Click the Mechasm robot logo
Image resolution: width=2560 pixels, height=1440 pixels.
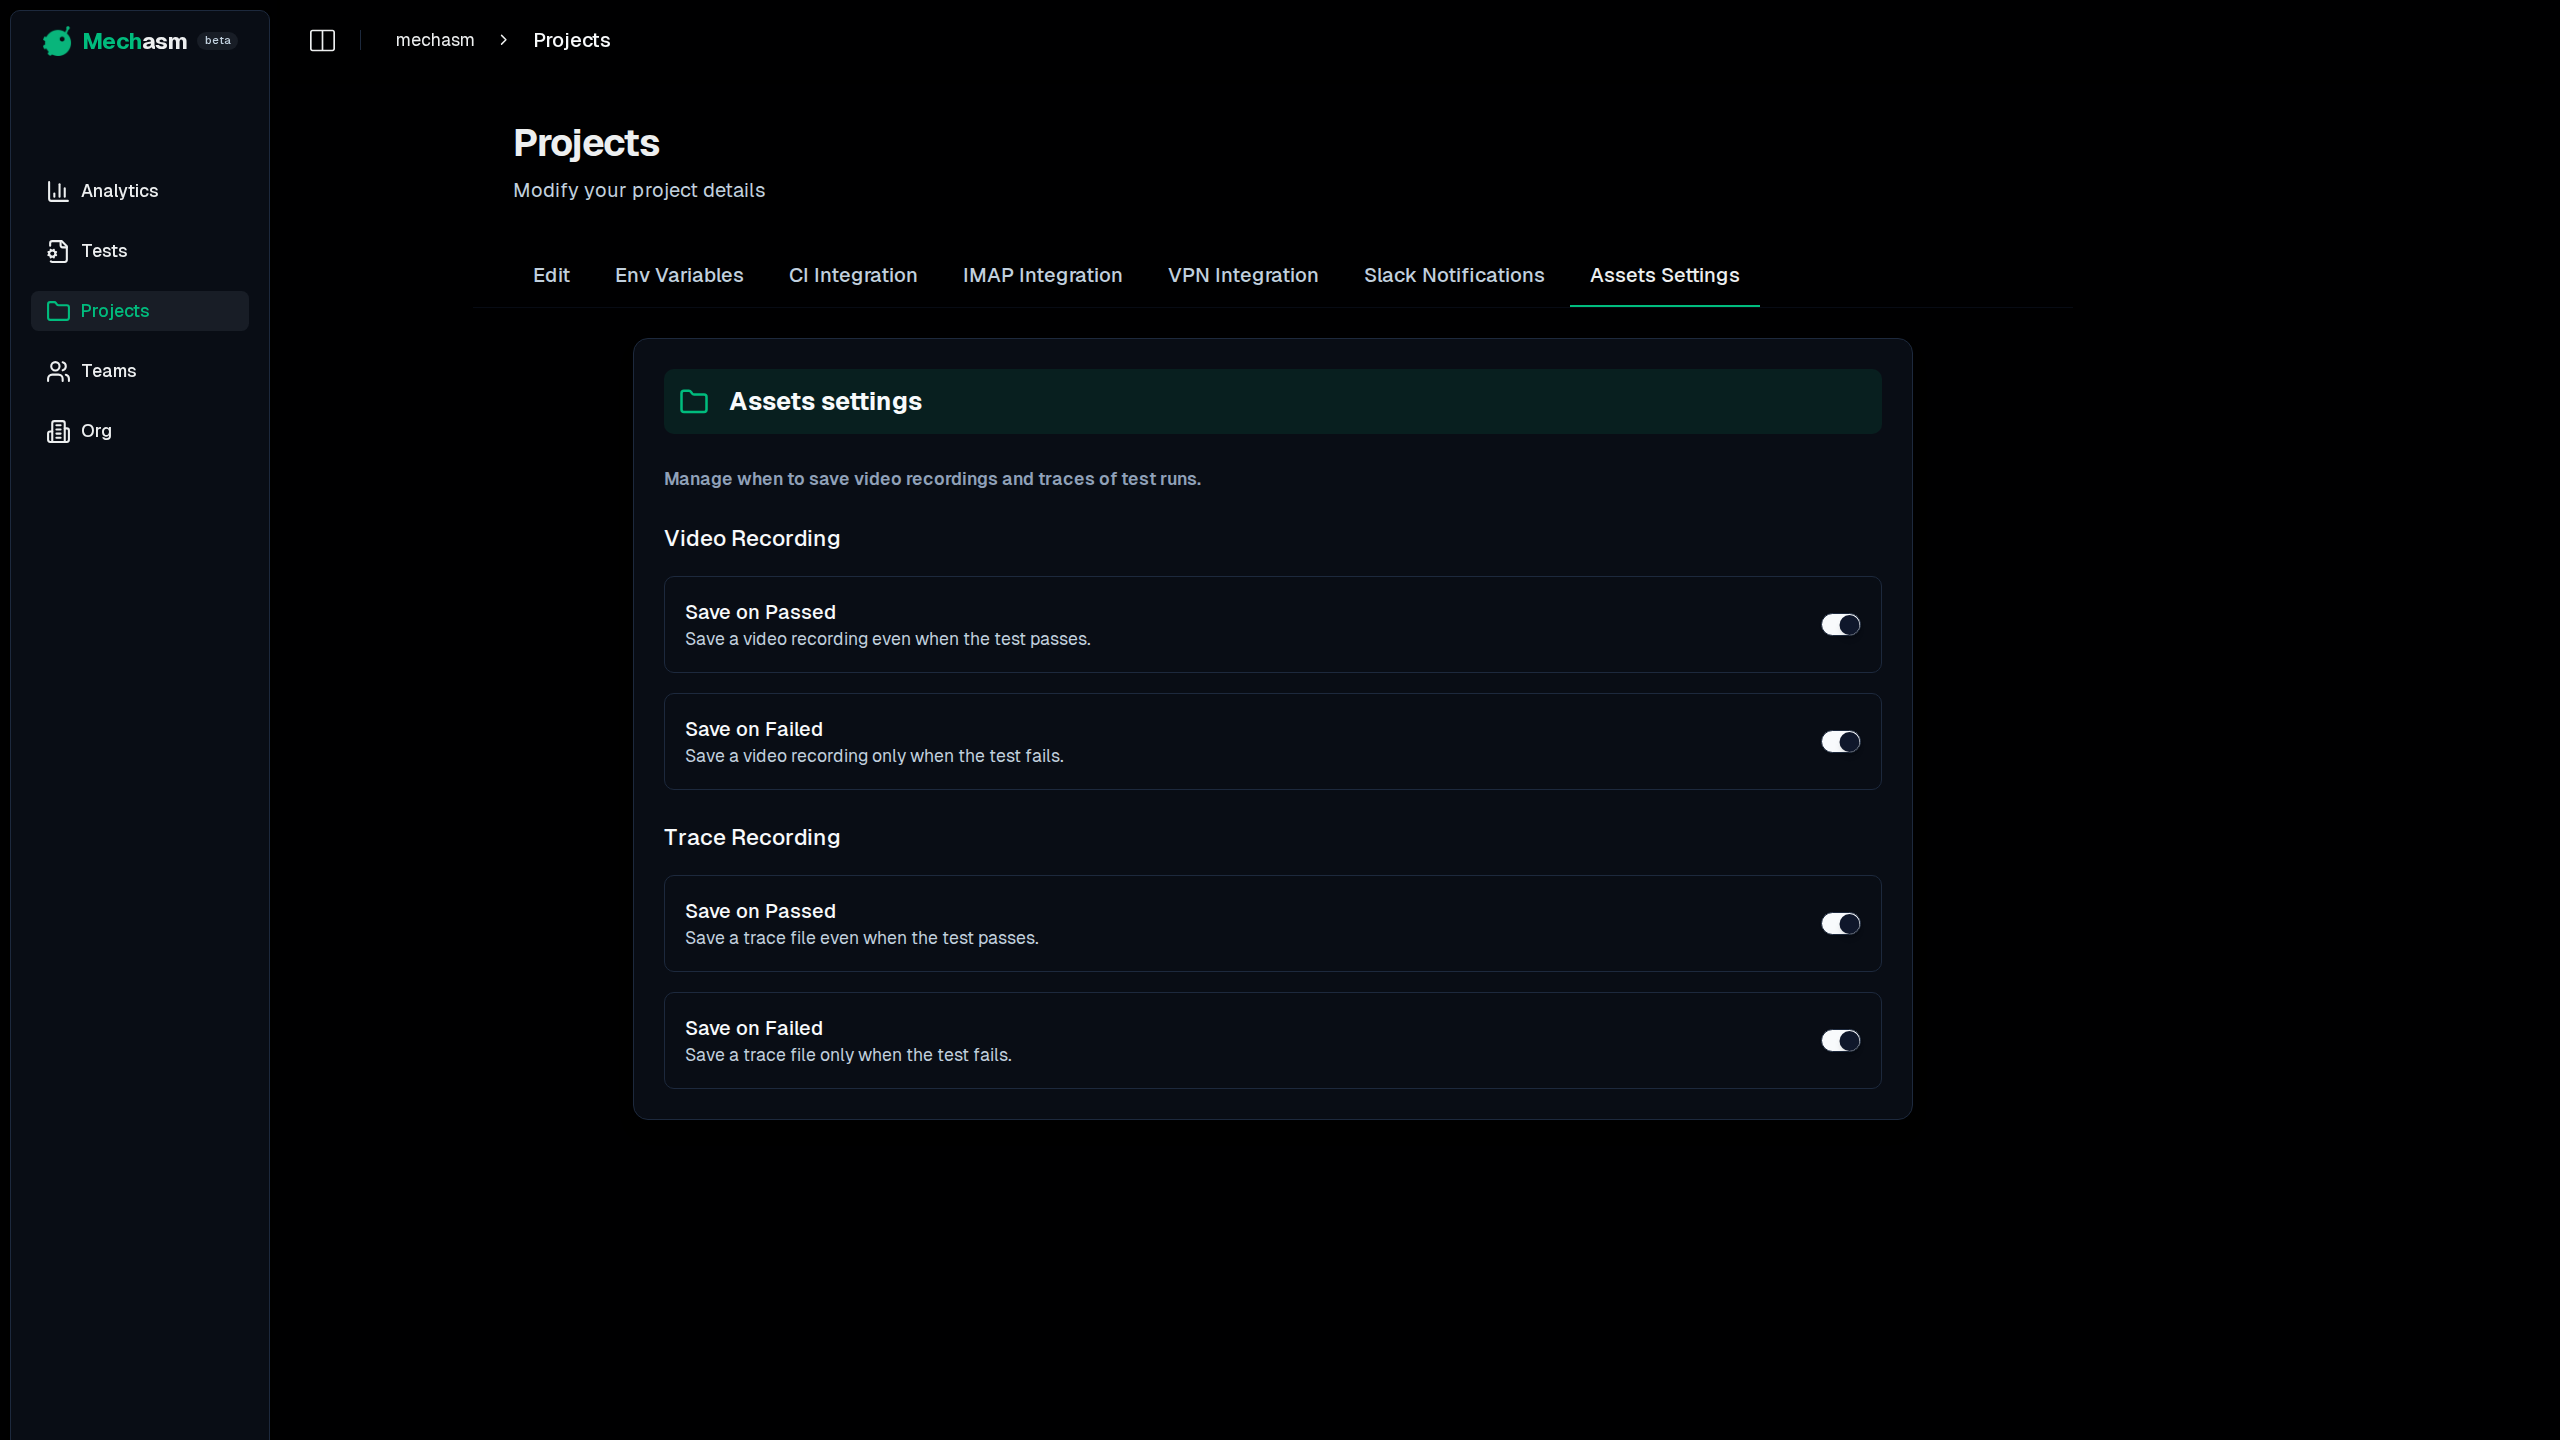pos(57,41)
